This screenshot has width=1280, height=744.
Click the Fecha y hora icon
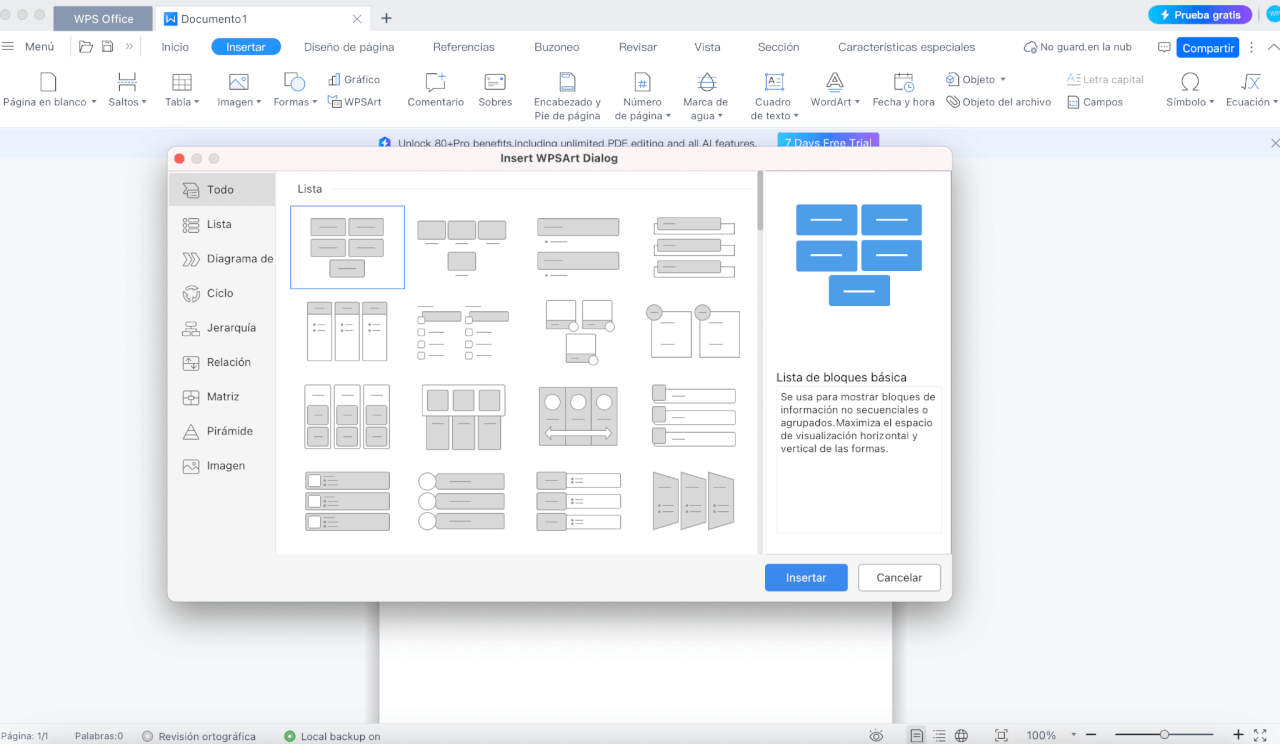903,82
